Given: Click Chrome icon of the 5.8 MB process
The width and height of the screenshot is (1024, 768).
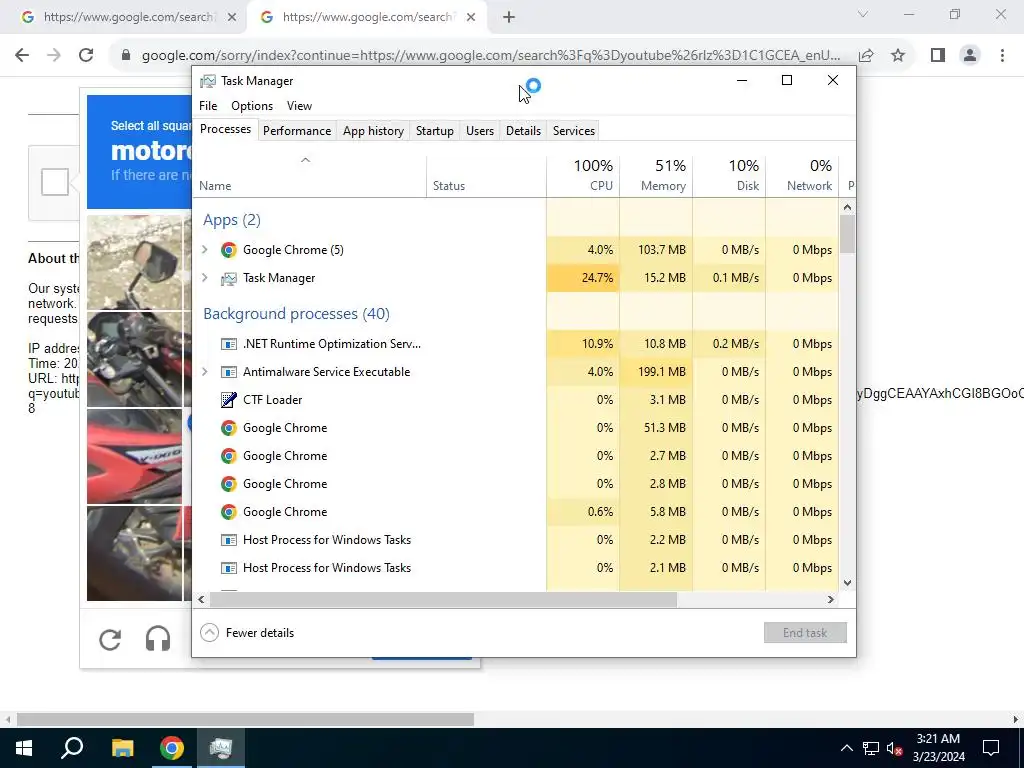Looking at the screenshot, I should point(229,512).
